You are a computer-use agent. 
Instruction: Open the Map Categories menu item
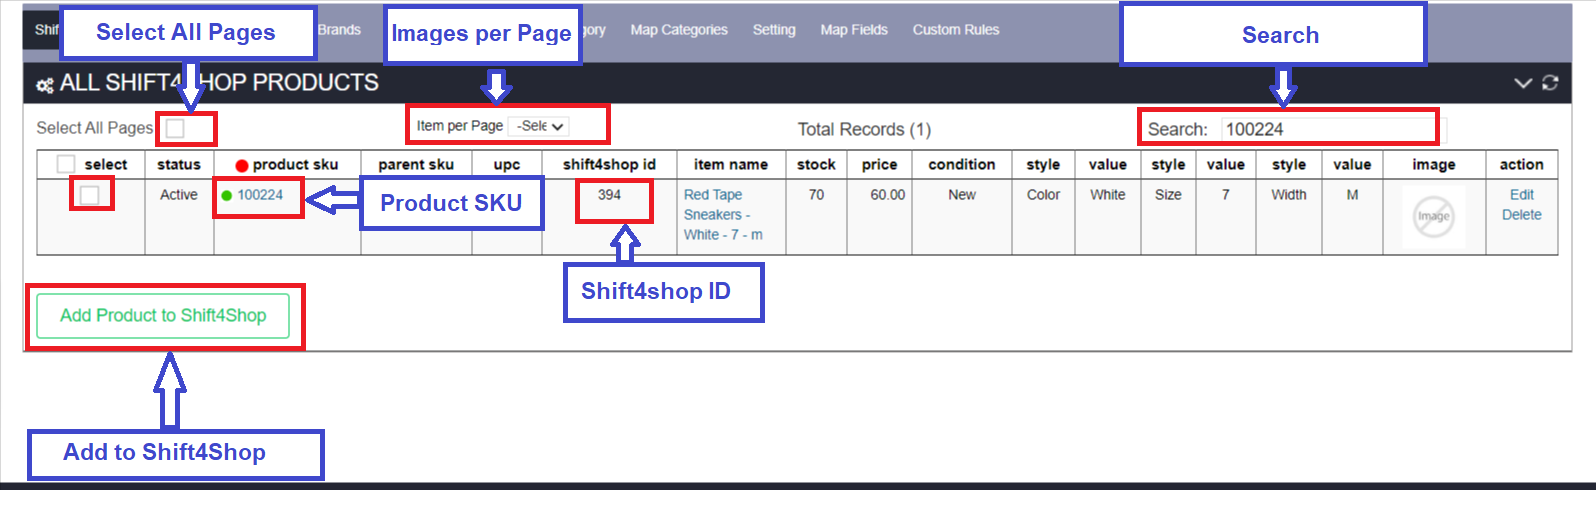point(679,30)
